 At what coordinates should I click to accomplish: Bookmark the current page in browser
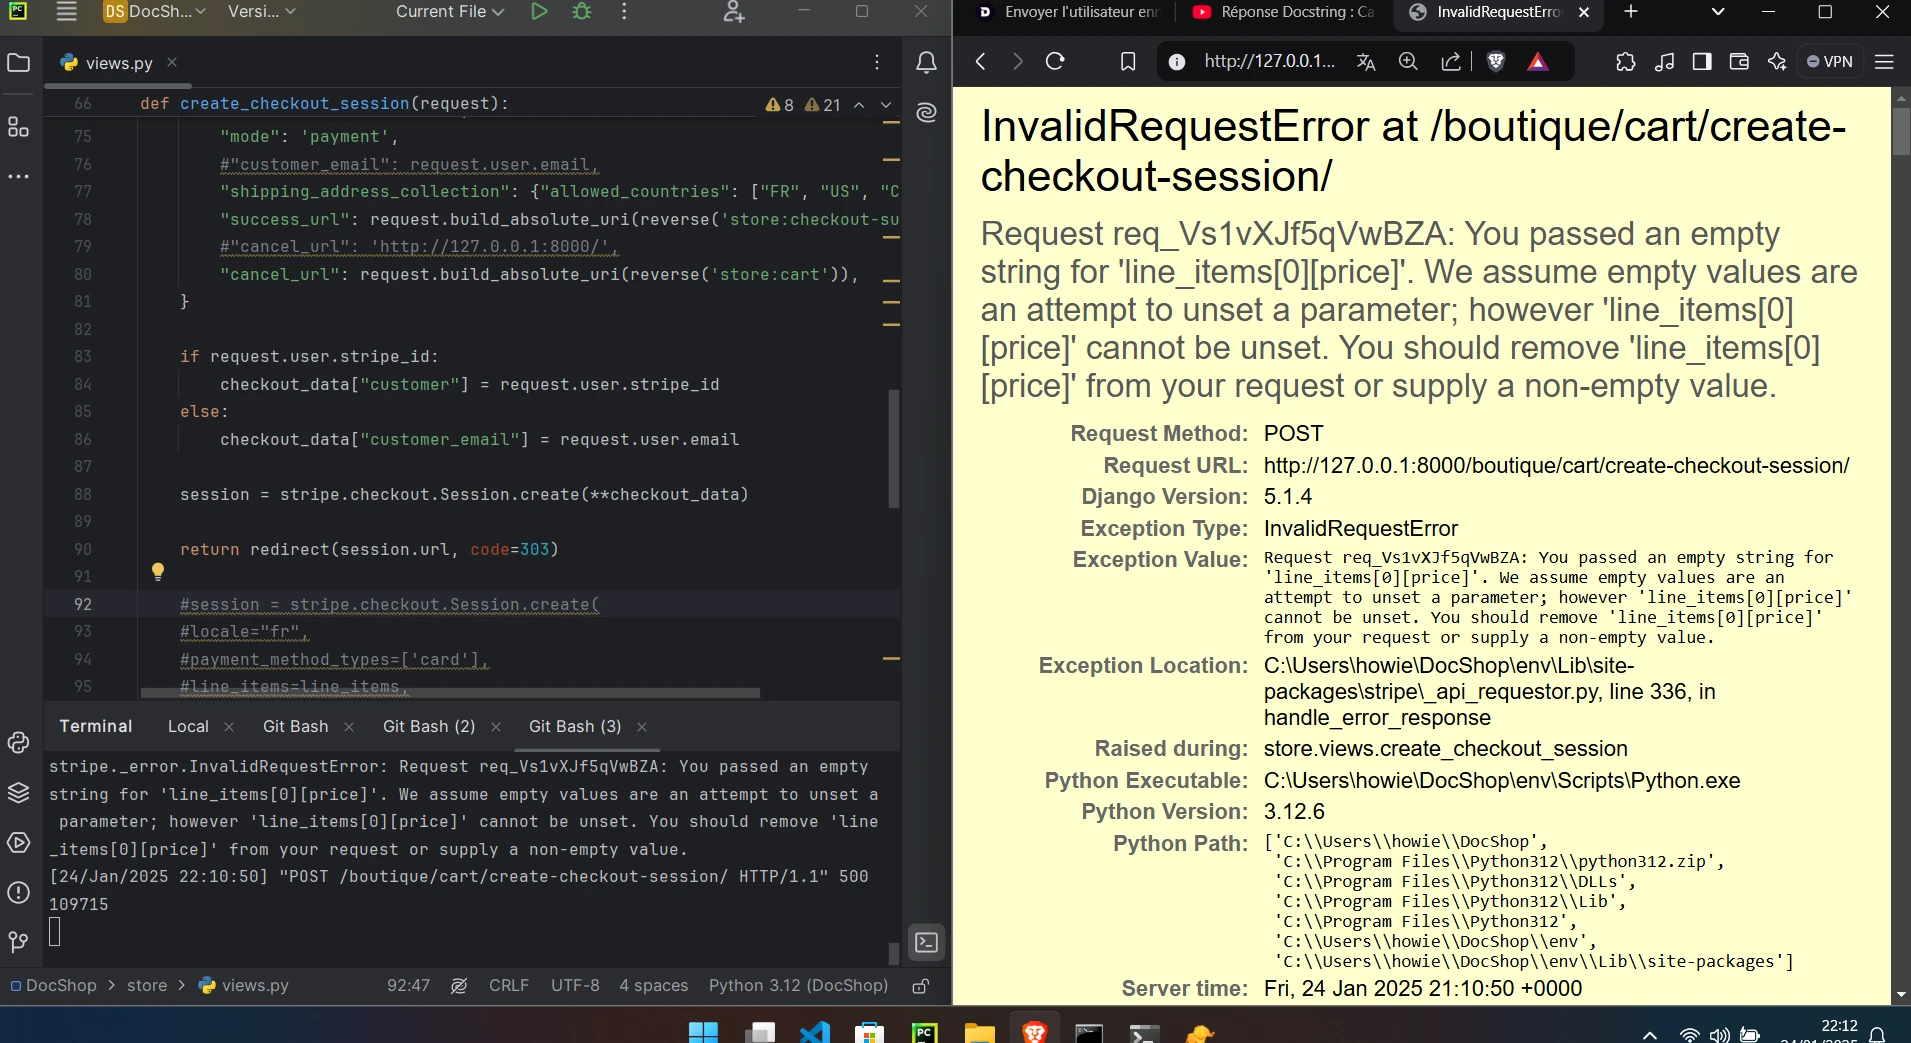(x=1128, y=62)
